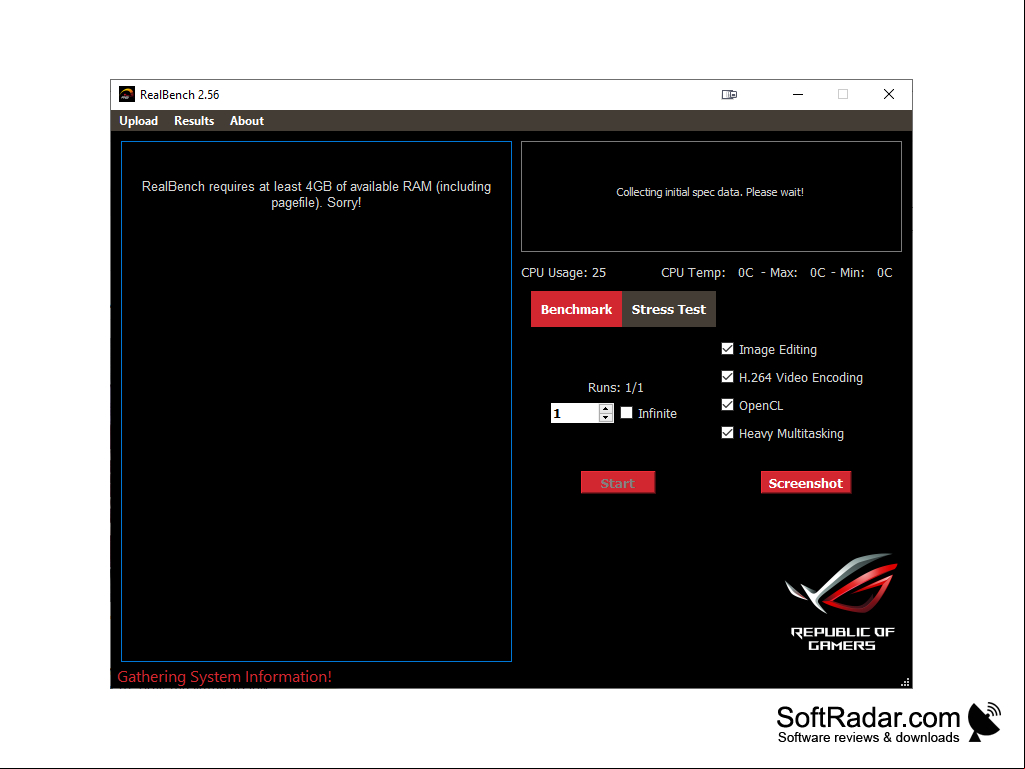
Task: Uncheck the Image Editing checkbox
Action: click(727, 349)
